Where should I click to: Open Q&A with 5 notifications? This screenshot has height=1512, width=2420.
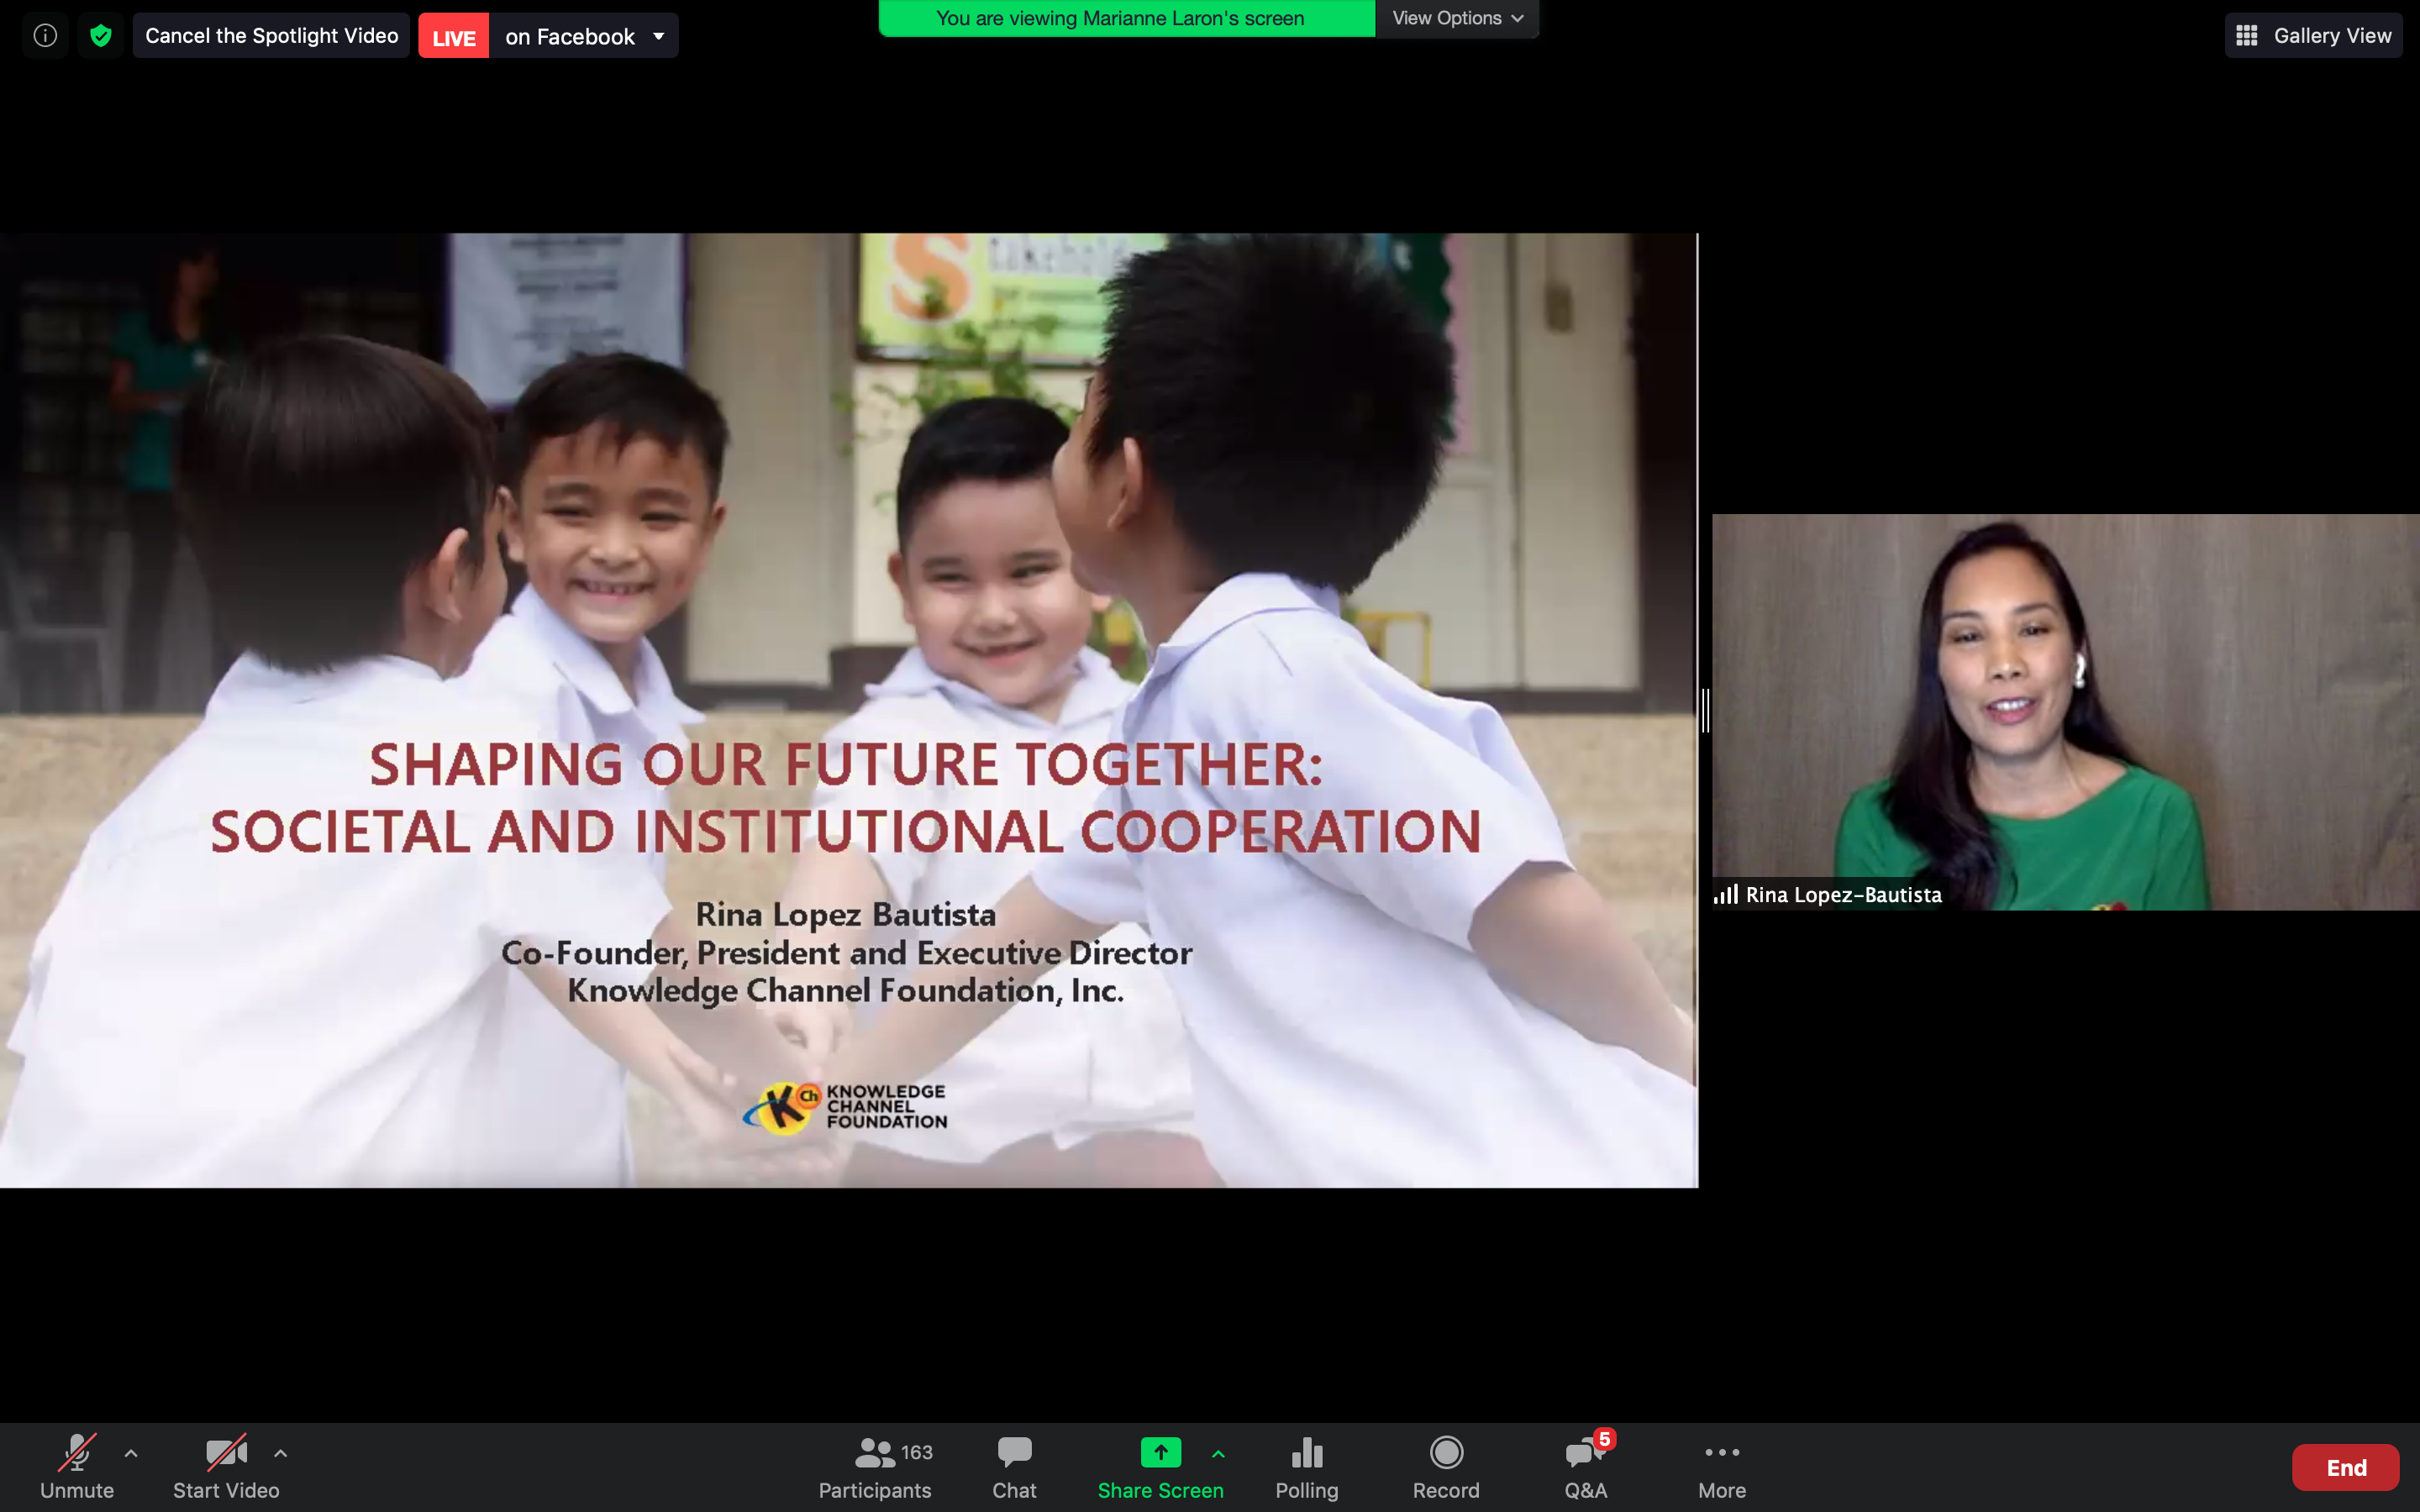1586,1466
